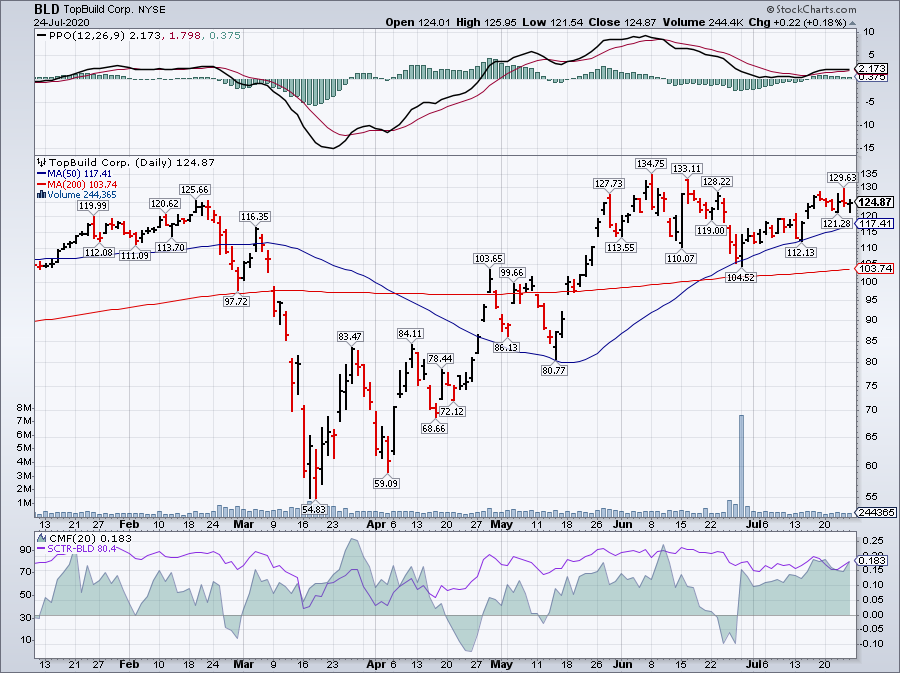Viewport: 900px width, 673px height.
Task: Click the 127.73 price label
Action: coord(608,184)
